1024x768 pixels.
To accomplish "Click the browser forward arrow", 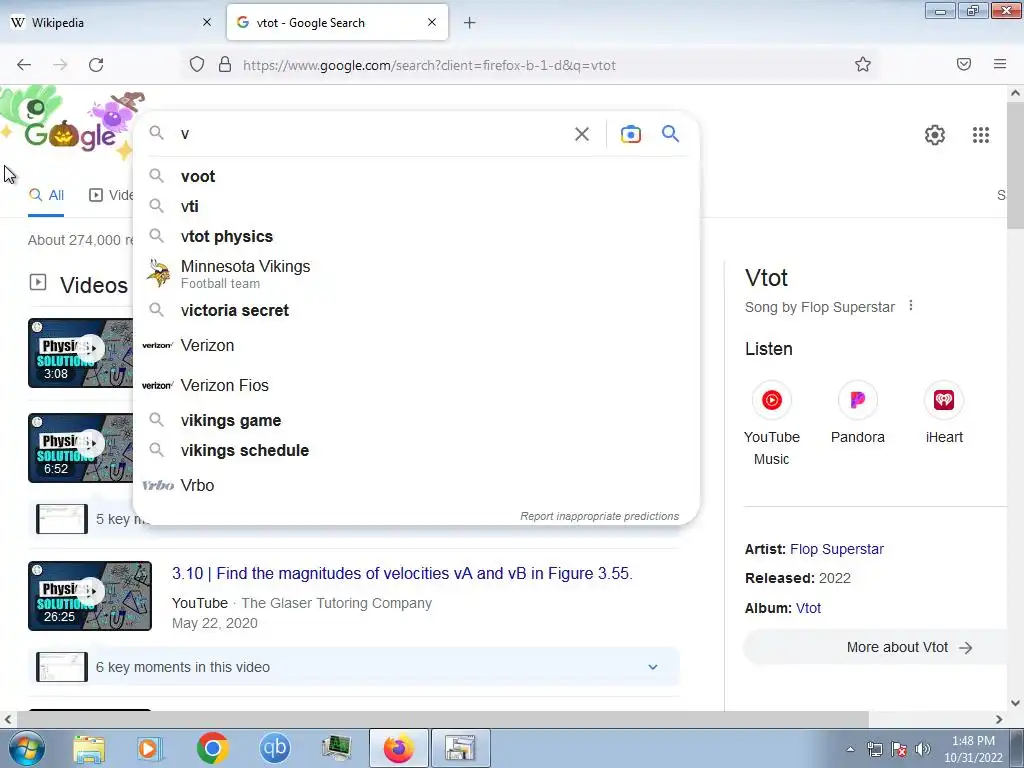I will click(x=60, y=65).
